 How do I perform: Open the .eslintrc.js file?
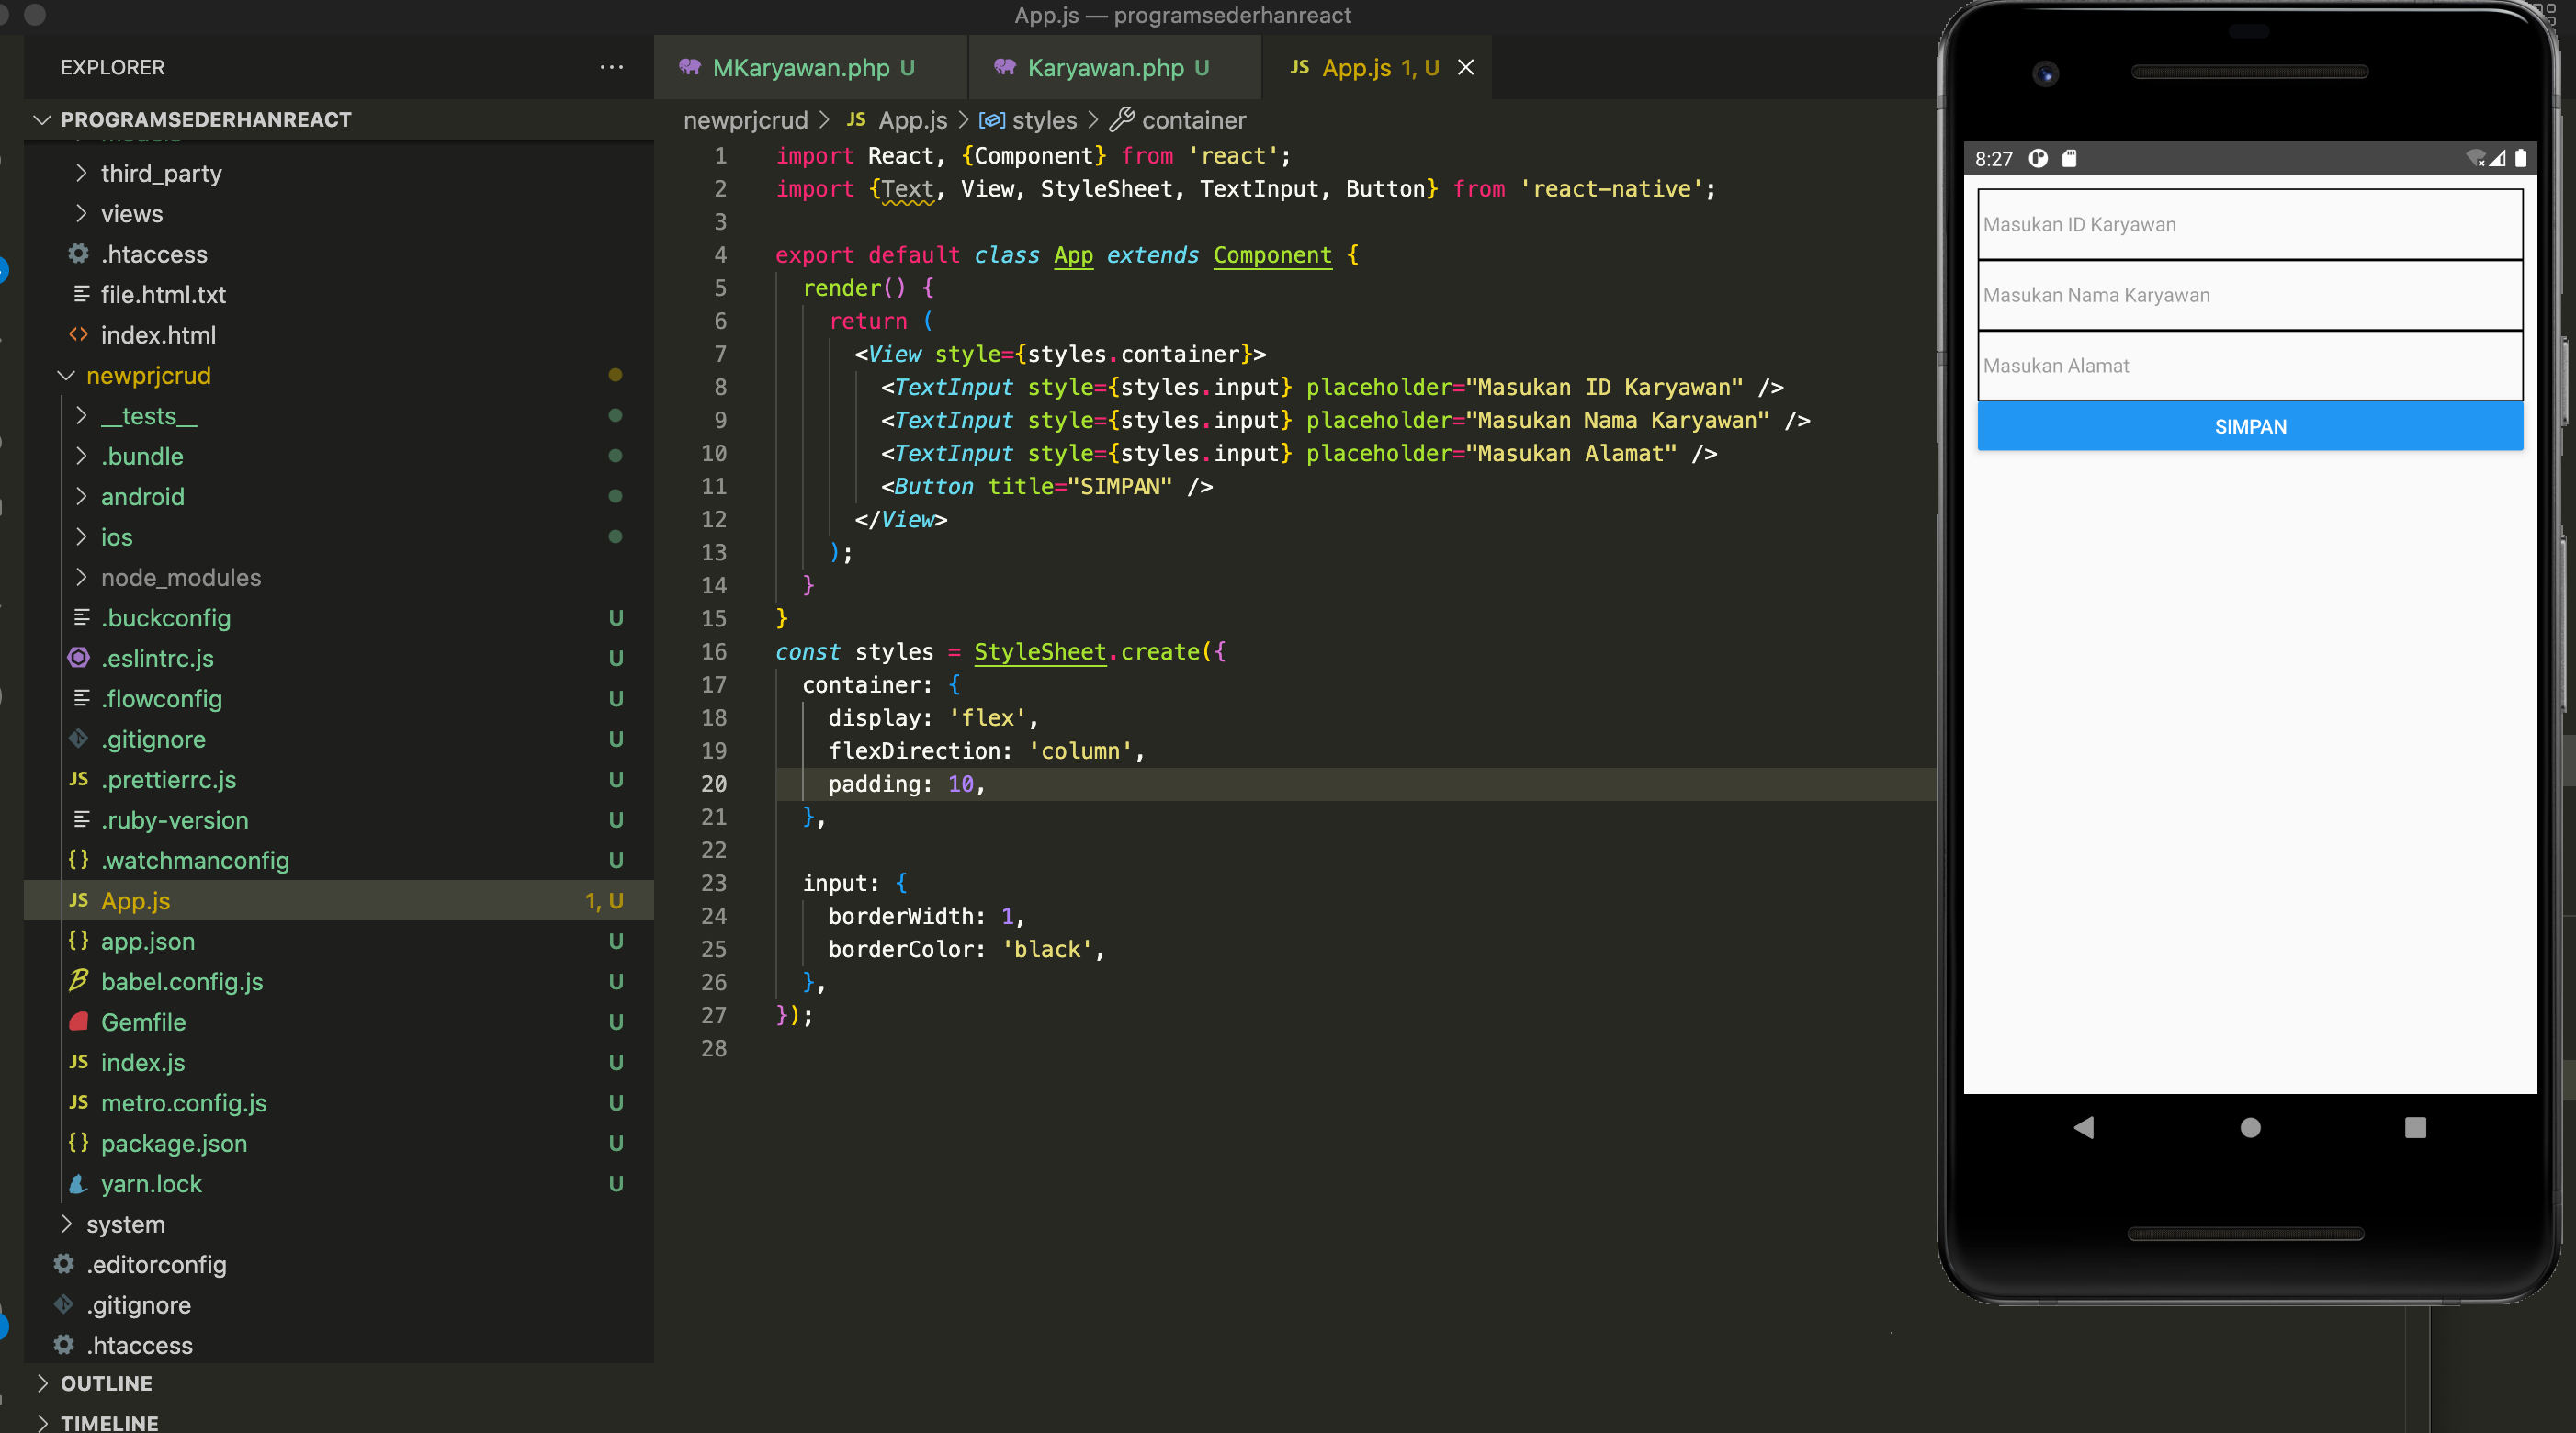(157, 658)
